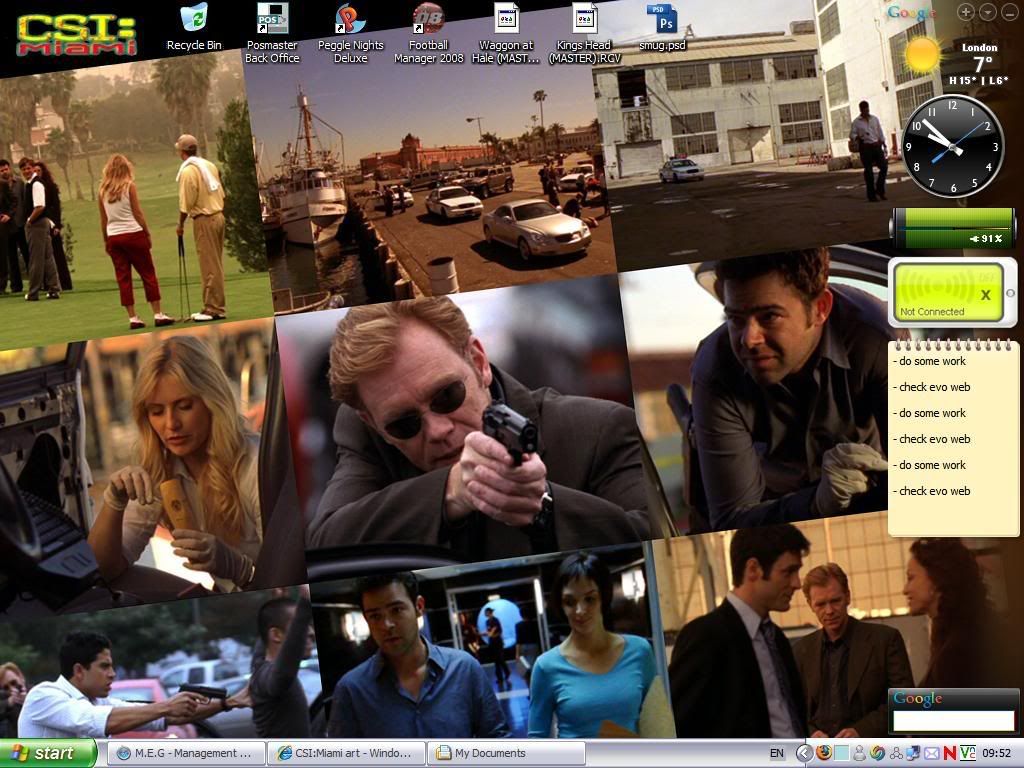
Task: Click the three-node network tray icon
Action: point(896,754)
